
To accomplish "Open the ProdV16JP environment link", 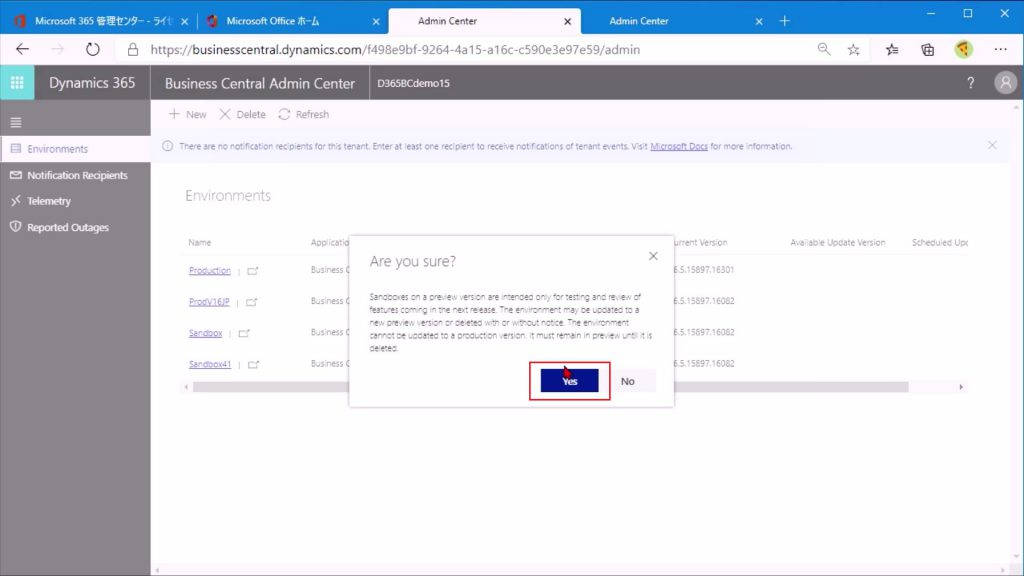I will coord(209,302).
